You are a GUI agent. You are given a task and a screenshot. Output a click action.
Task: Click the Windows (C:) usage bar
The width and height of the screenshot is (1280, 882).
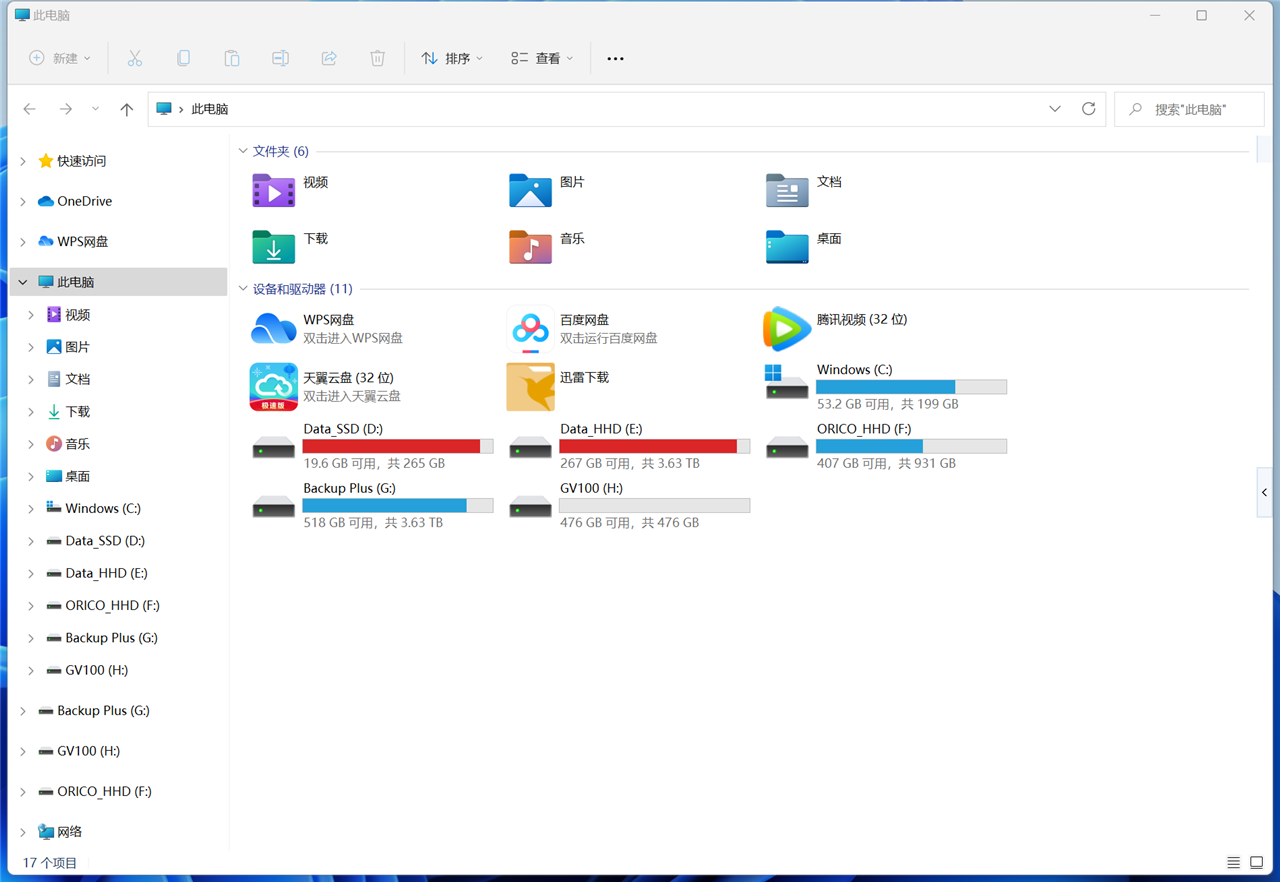[x=911, y=387]
